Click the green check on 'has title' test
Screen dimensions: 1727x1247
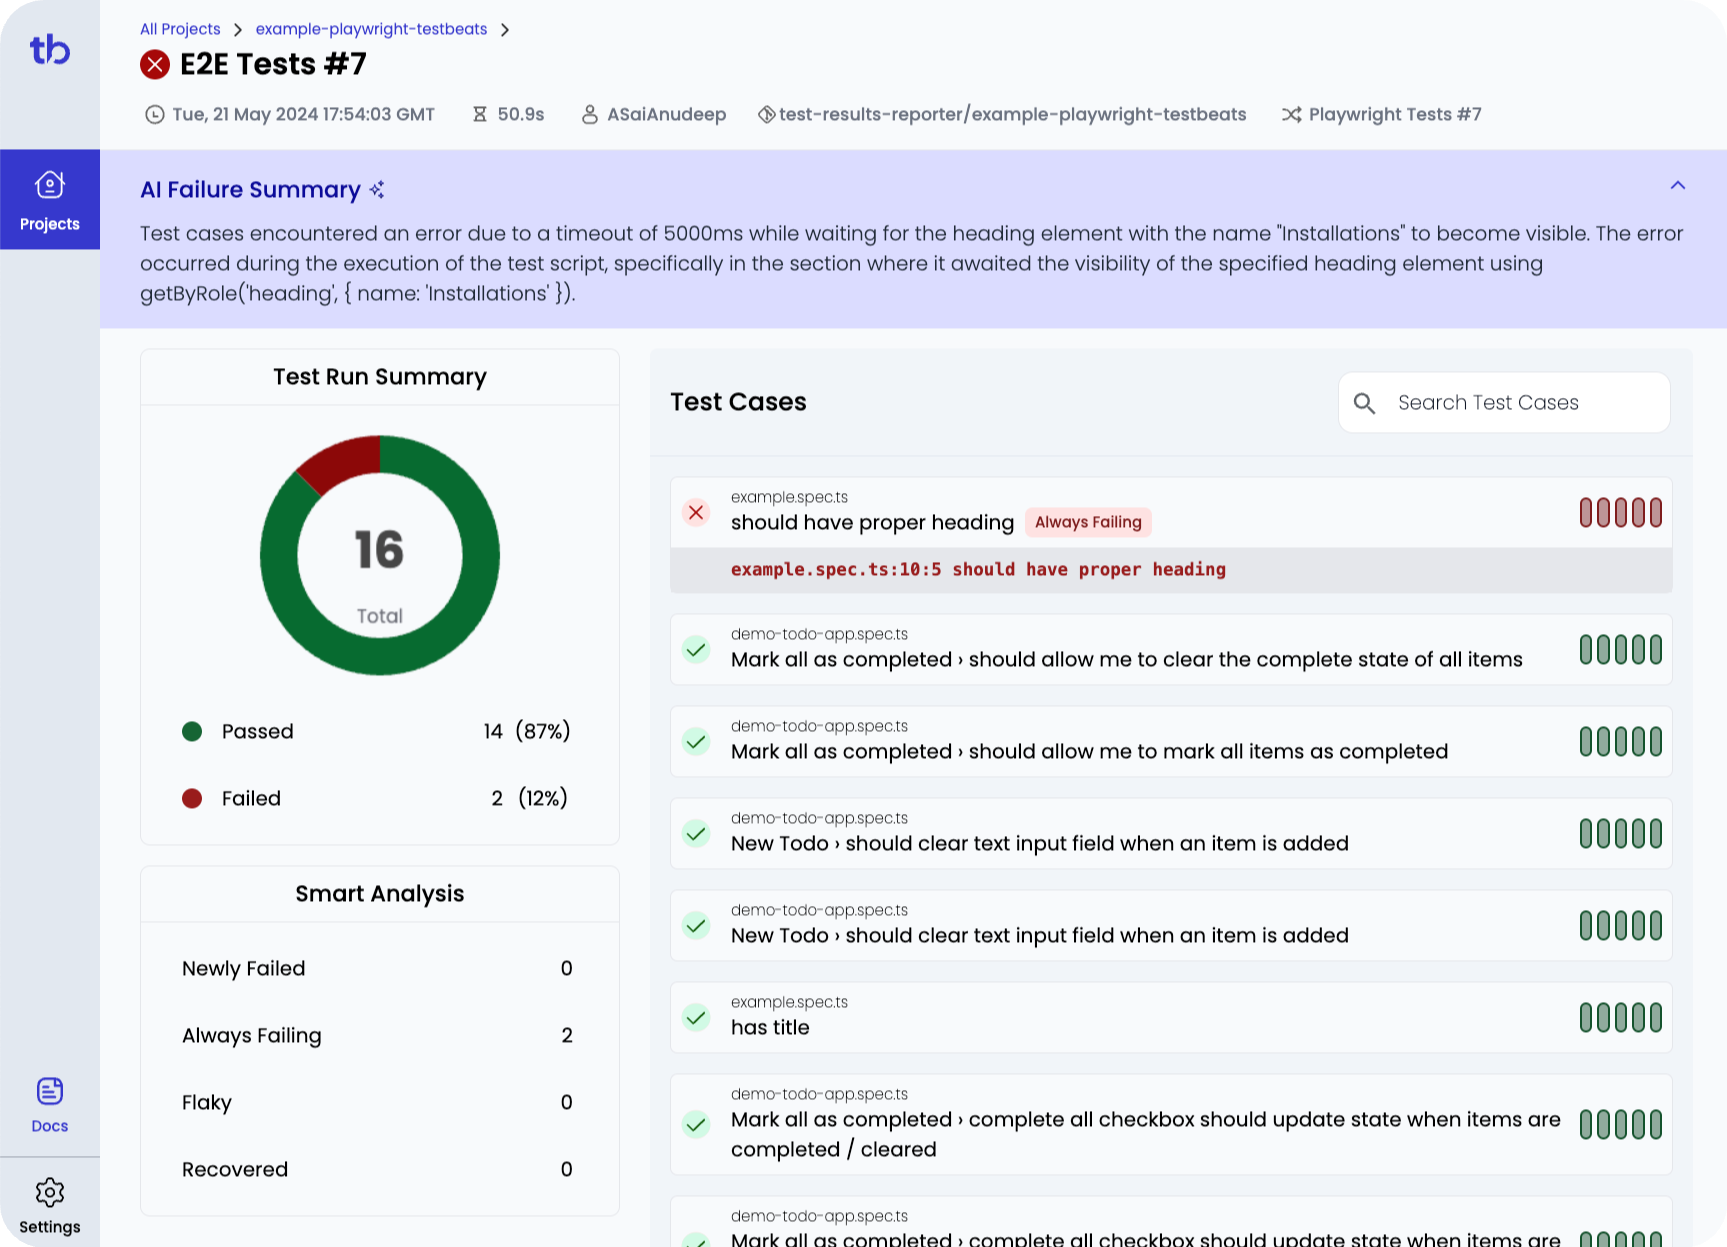click(x=696, y=1017)
